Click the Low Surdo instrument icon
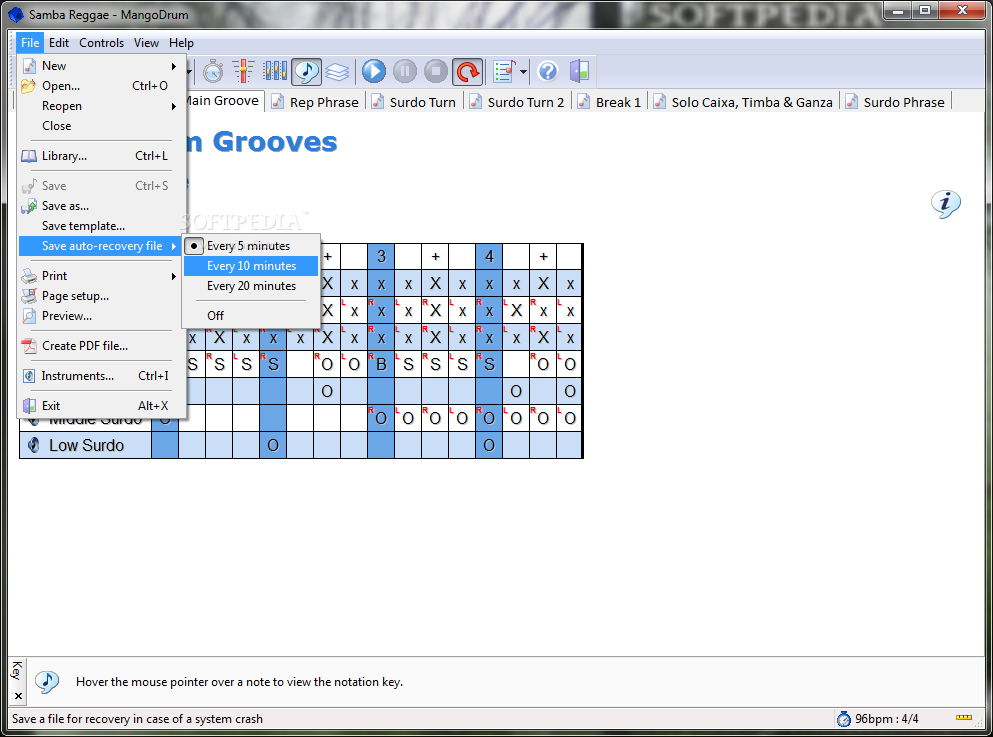This screenshot has width=993, height=737. click(34, 445)
